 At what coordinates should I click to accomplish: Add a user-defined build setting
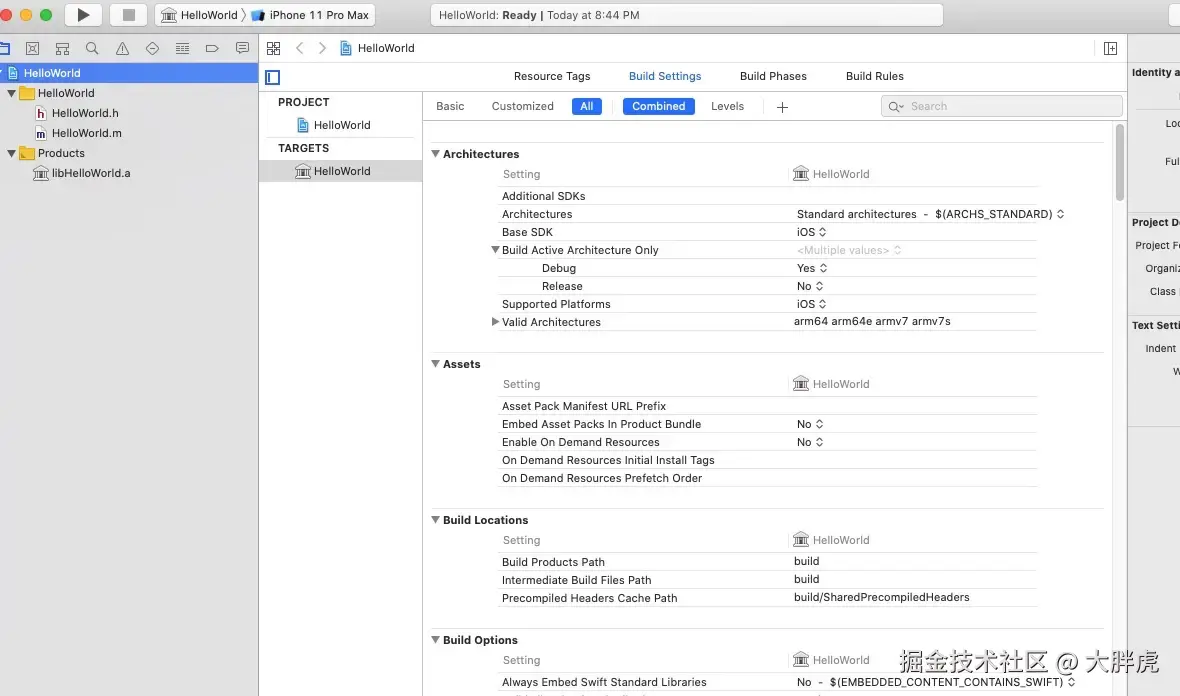coord(782,107)
